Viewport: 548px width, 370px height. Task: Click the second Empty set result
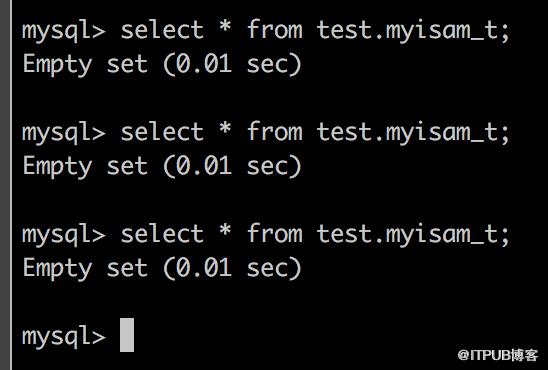point(162,167)
